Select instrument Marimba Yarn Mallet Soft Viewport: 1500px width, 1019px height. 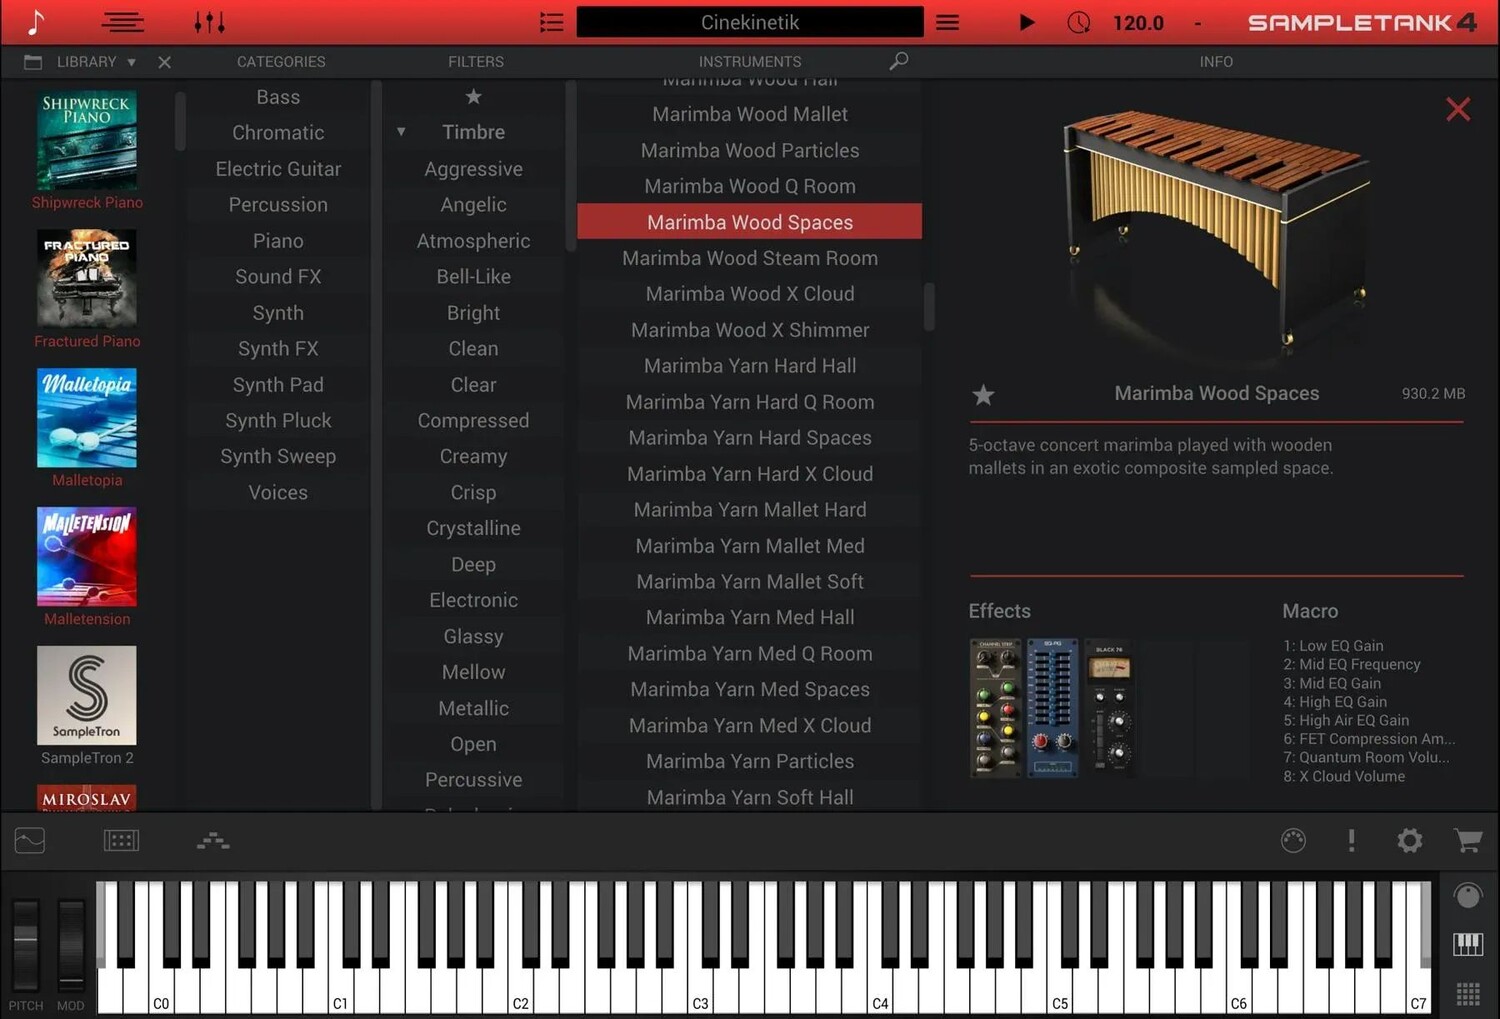click(x=750, y=582)
